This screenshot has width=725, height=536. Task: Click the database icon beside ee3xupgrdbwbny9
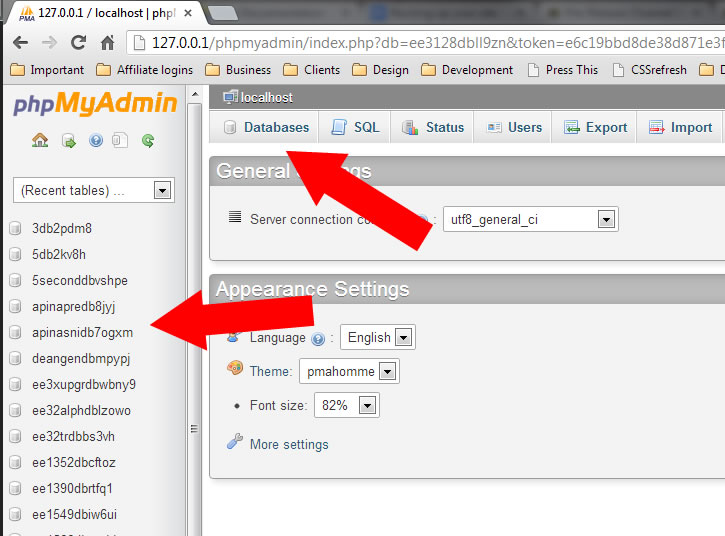(x=15, y=384)
